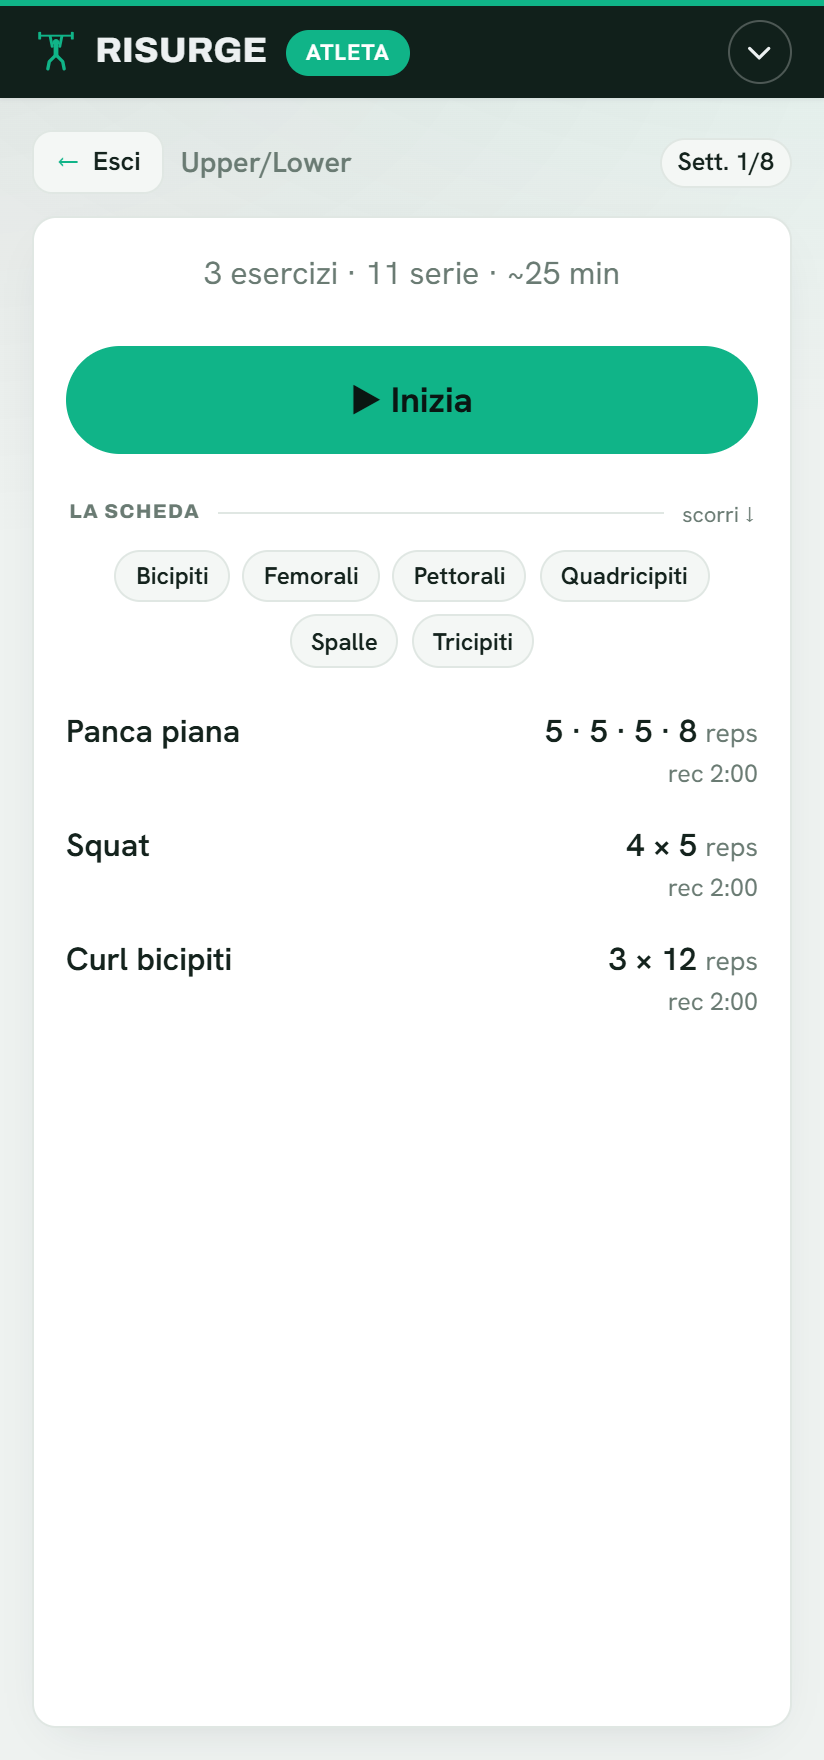Expand the header chevron dropdown
This screenshot has height=1760, width=824.
pyautogui.click(x=760, y=52)
